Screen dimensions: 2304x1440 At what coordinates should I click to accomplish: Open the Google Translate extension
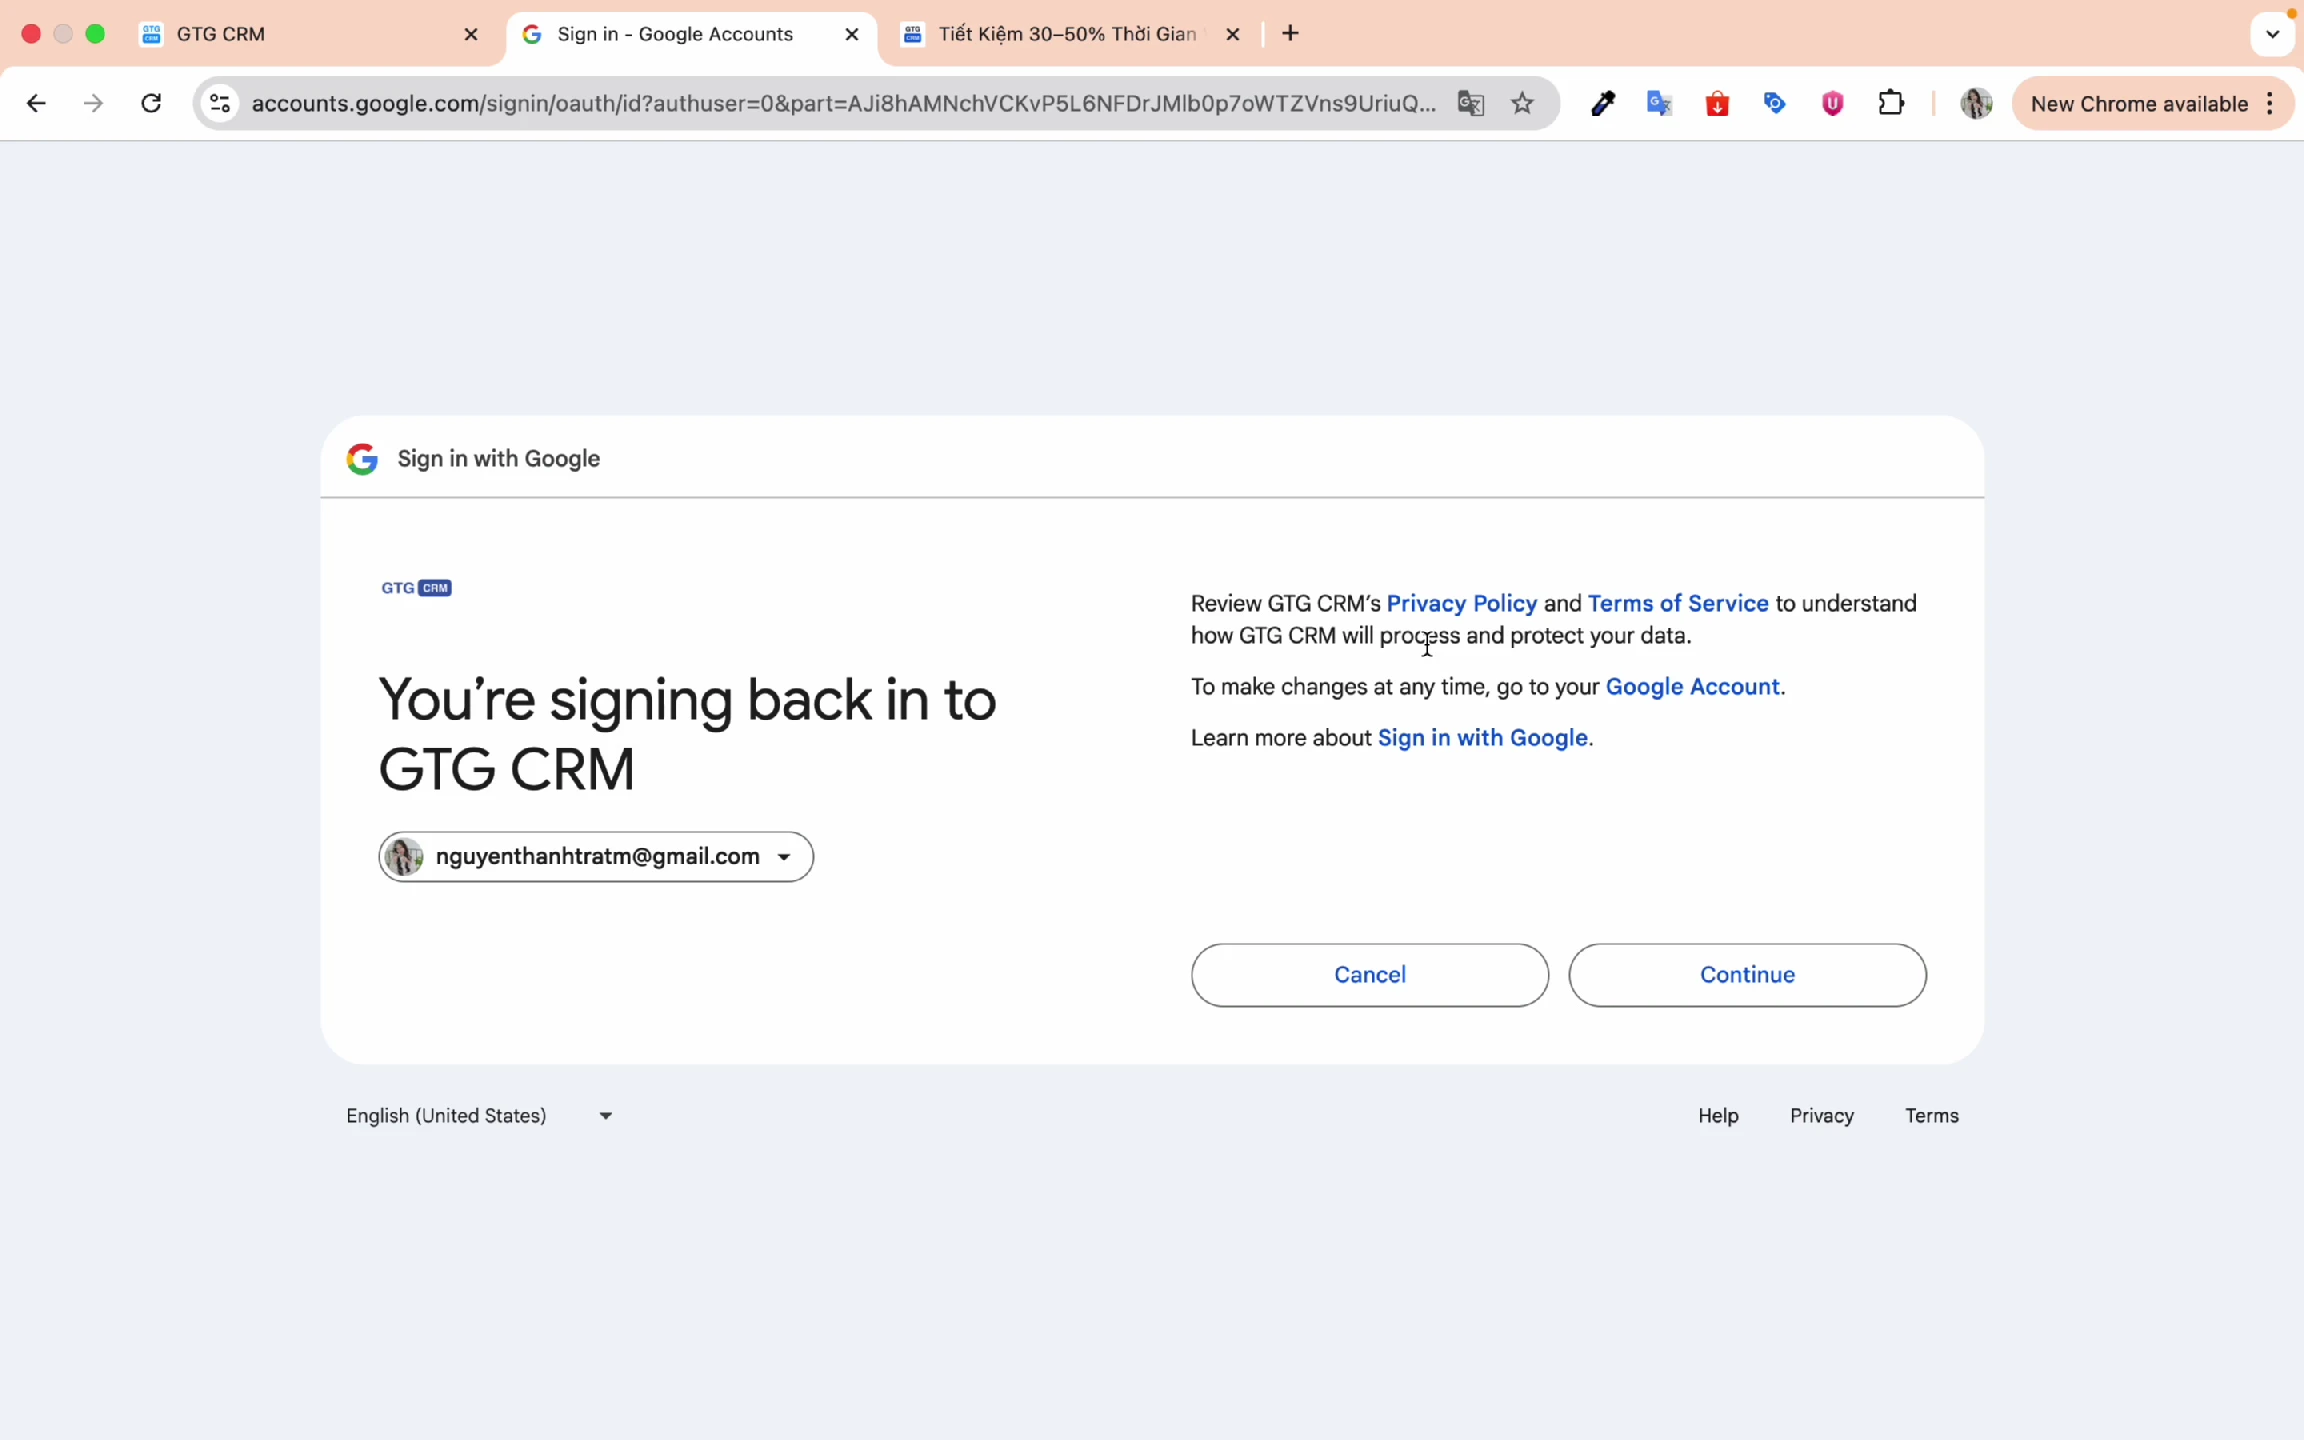pyautogui.click(x=1659, y=103)
